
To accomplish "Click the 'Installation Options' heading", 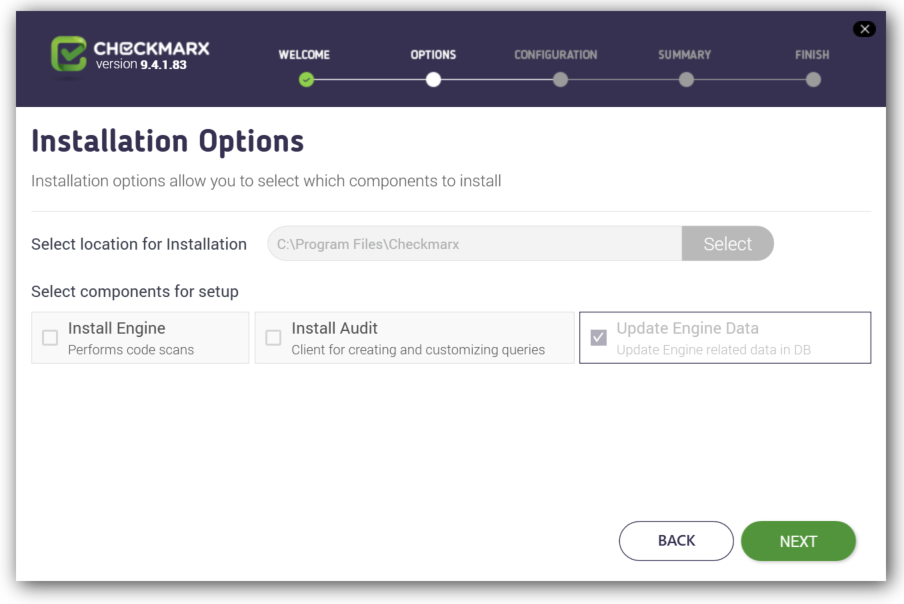I will point(167,141).
